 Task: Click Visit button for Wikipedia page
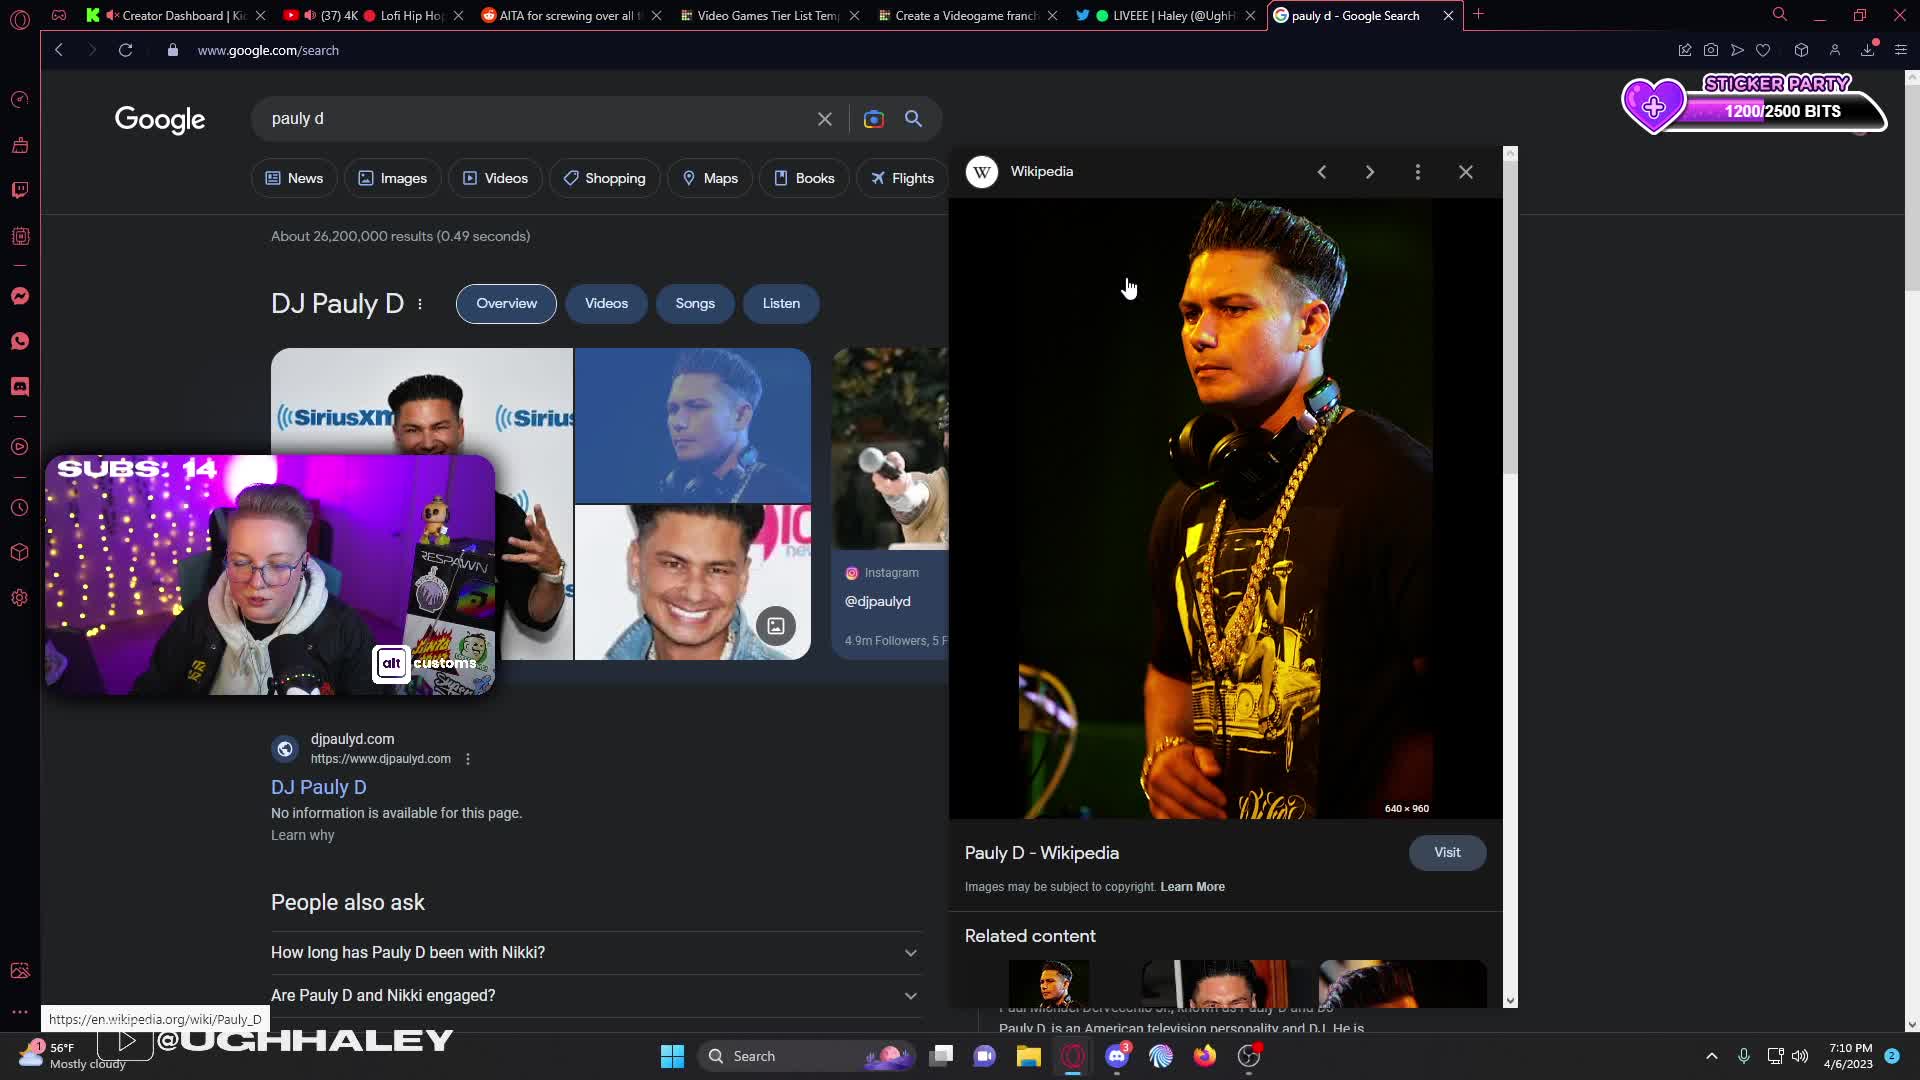[1447, 853]
